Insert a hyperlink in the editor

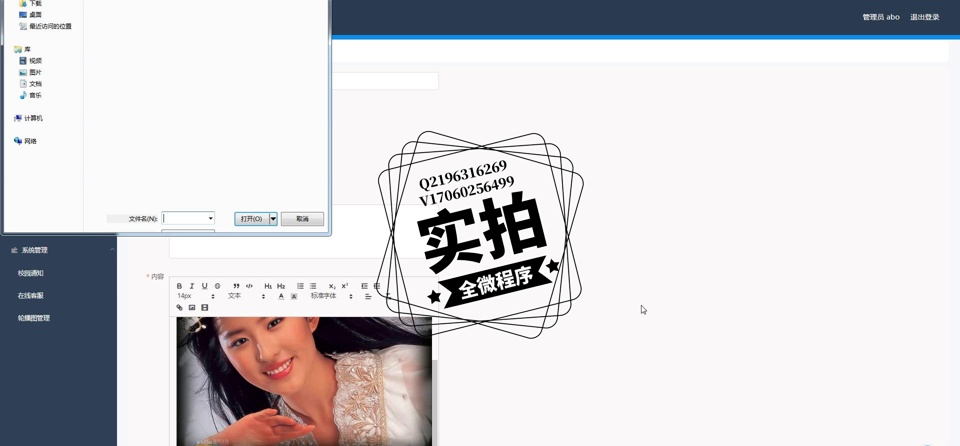click(x=179, y=308)
